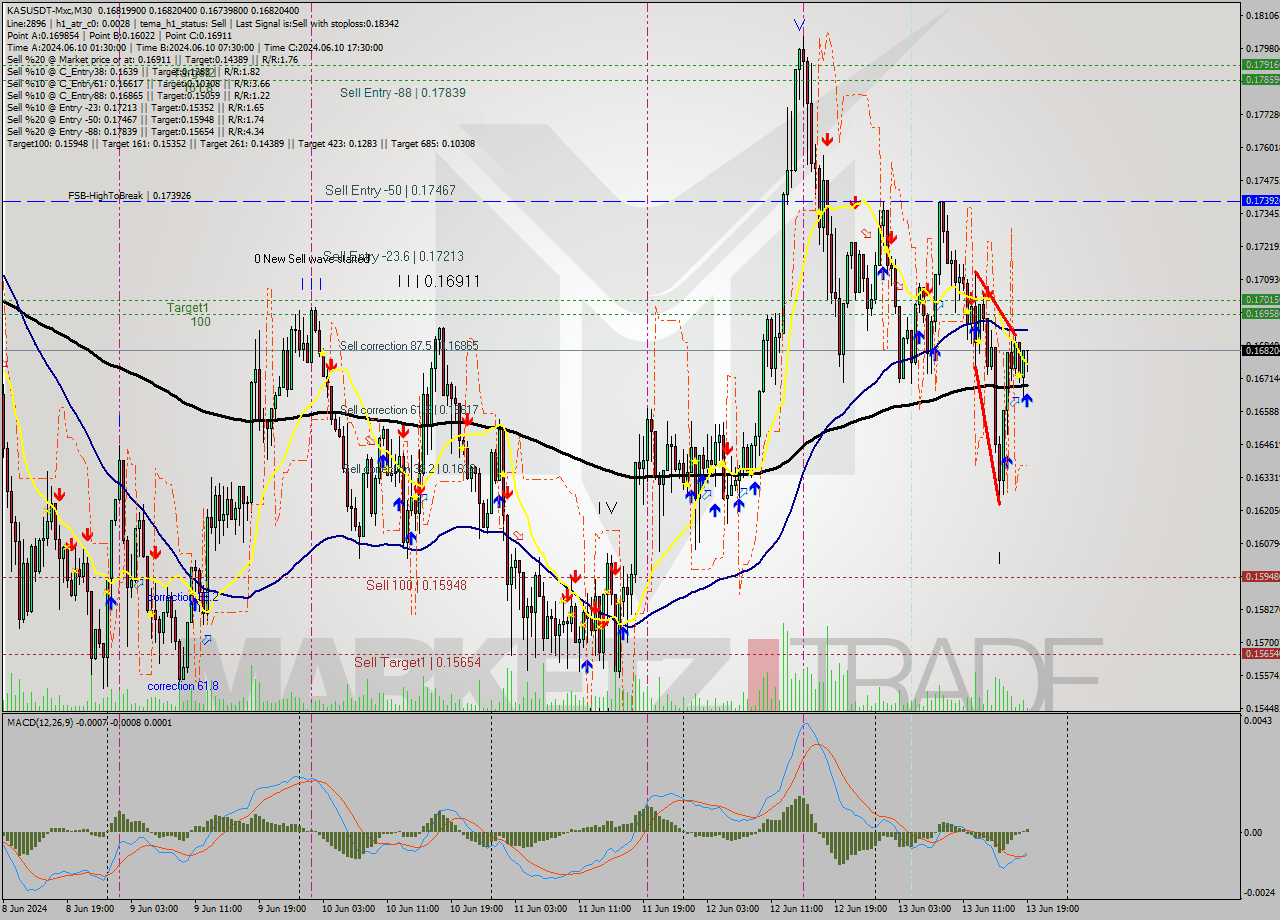Click the green 'Target1' label

188,309
